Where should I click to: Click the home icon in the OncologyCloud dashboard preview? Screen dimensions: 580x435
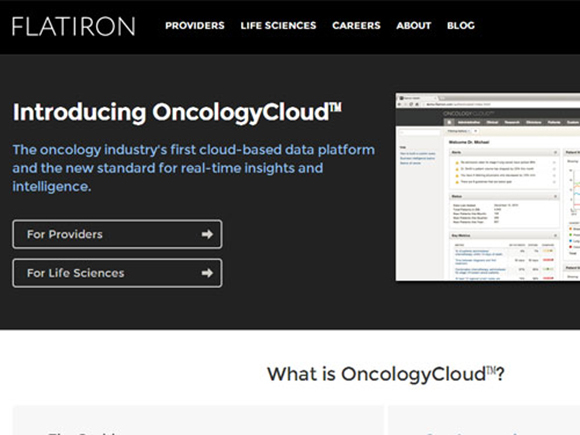pos(449,122)
